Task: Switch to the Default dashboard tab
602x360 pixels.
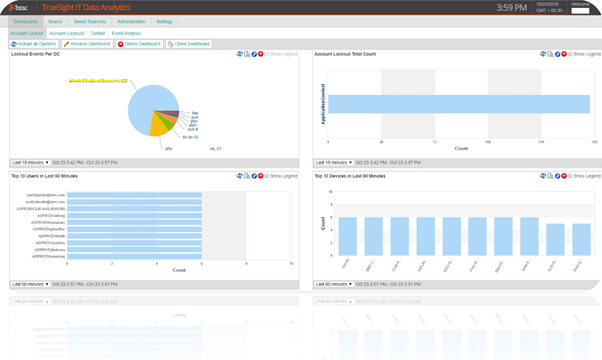Action: tap(98, 33)
